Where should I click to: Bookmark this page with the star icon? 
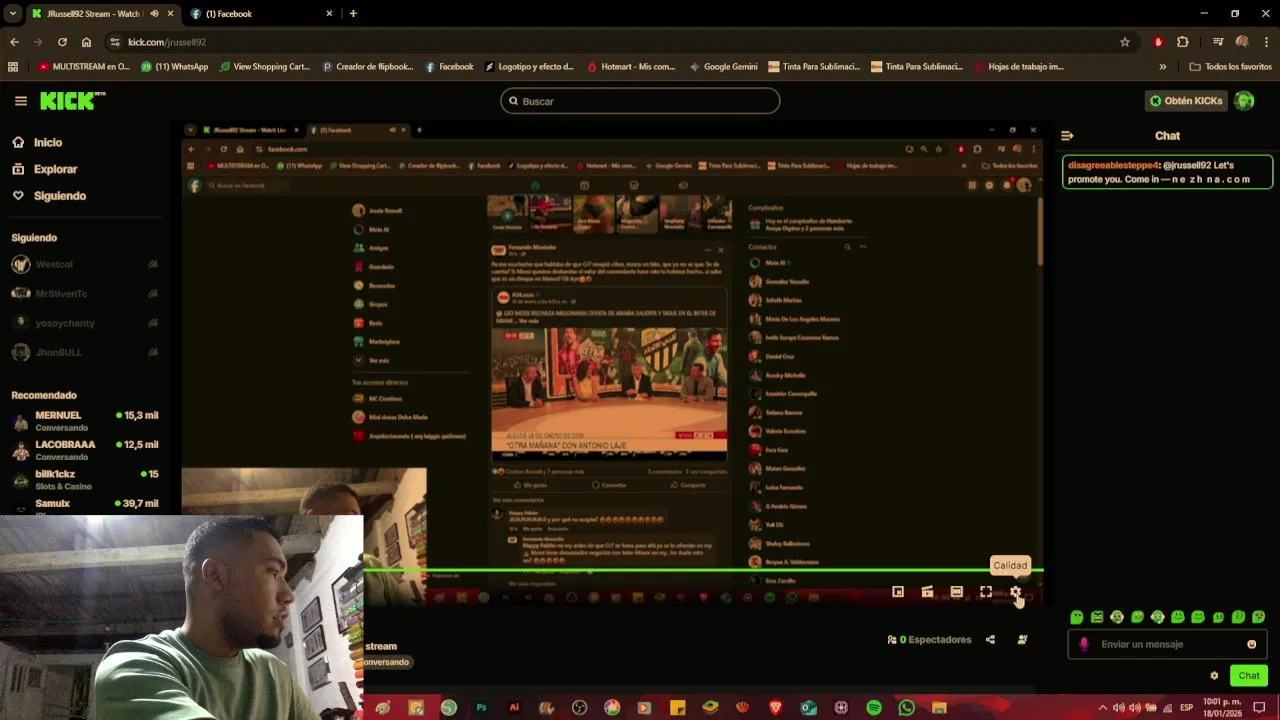(1125, 42)
